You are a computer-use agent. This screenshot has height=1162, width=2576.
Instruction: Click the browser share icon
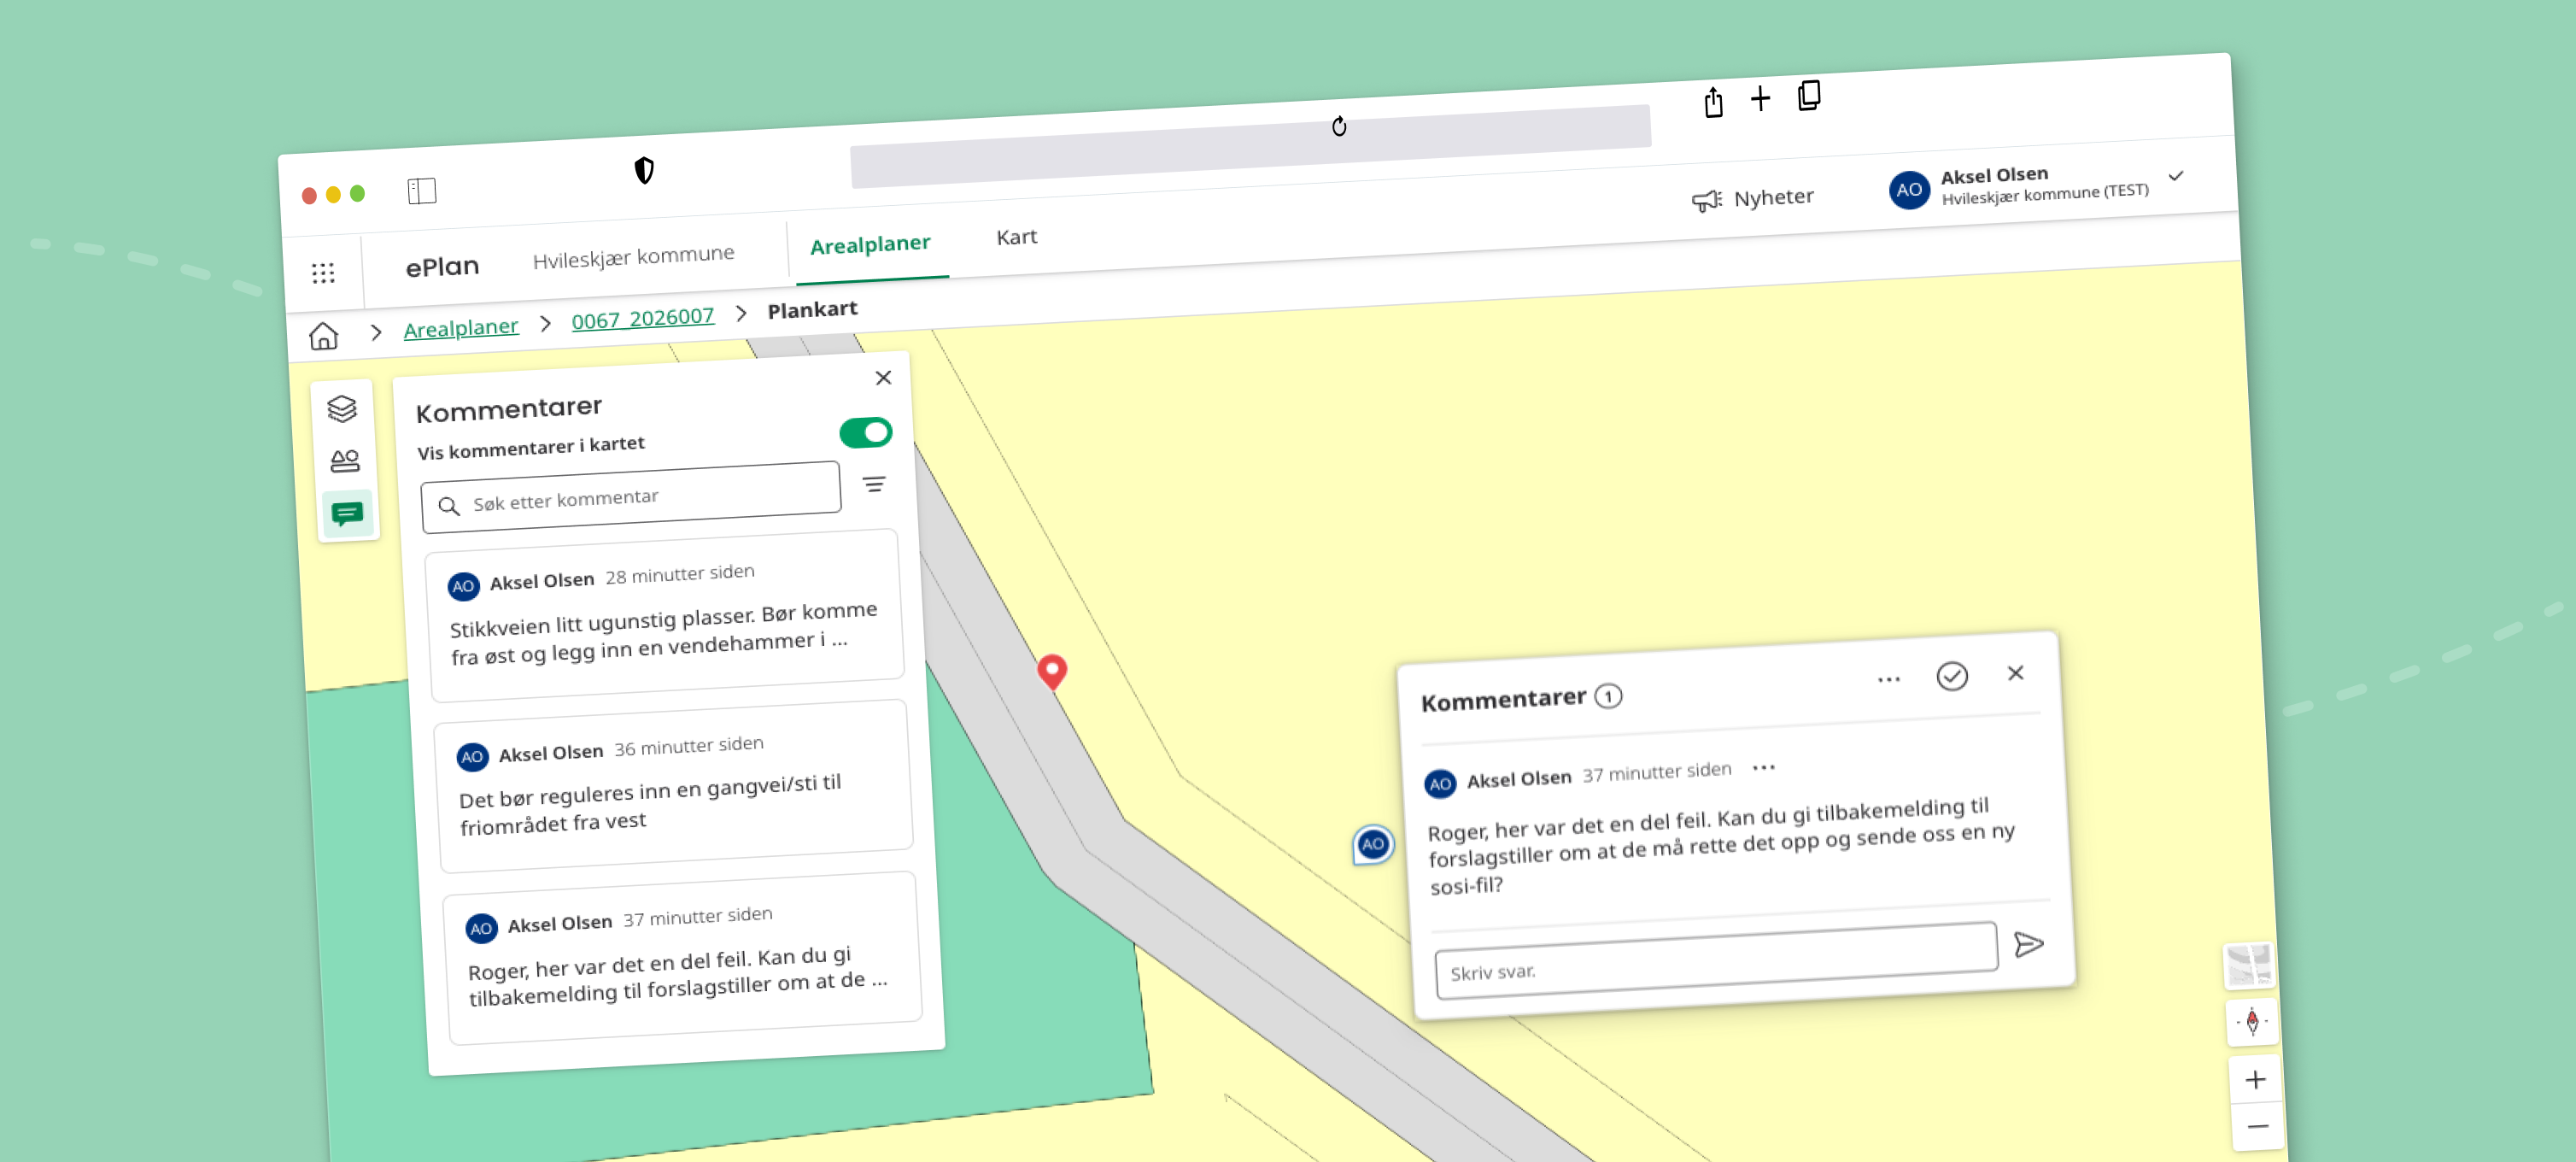coord(1713,102)
